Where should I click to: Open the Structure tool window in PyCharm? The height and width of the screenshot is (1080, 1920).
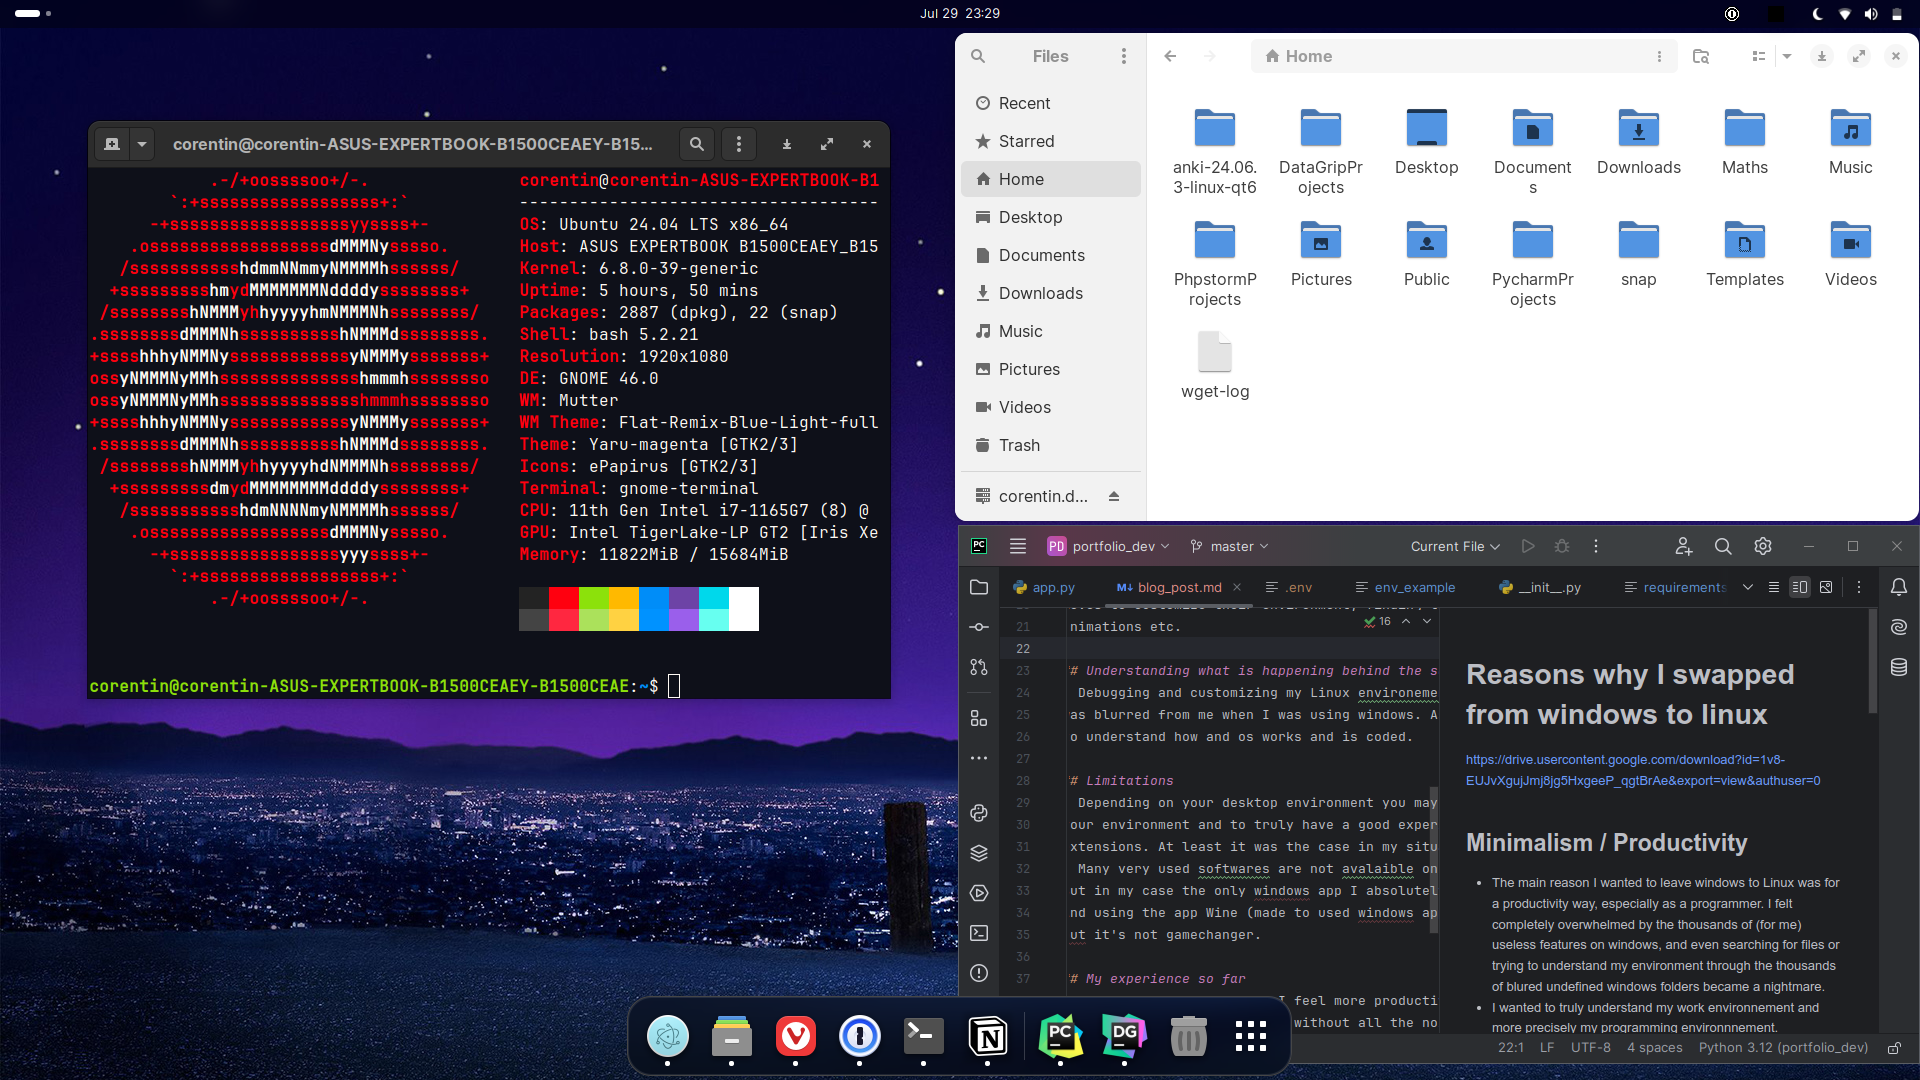tap(979, 719)
